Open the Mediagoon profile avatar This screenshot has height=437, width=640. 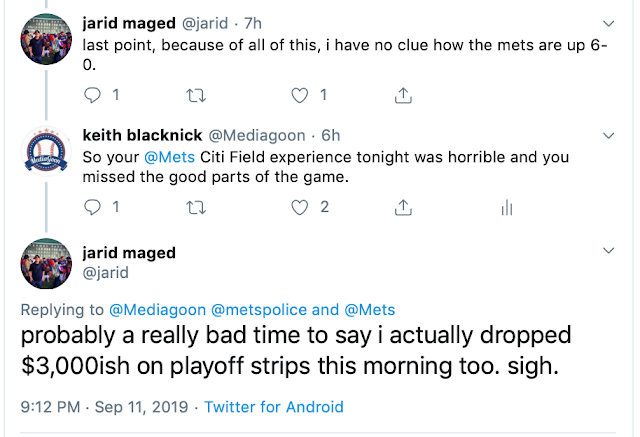pos(45,156)
